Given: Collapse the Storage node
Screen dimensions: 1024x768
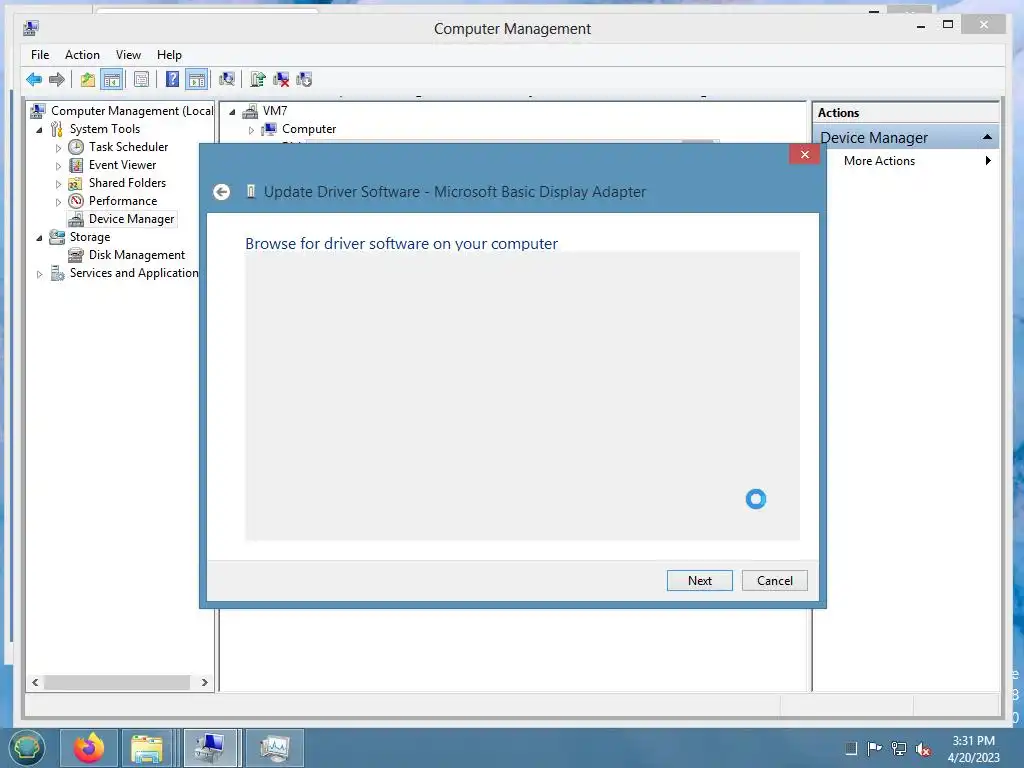Looking at the screenshot, I should pos(39,238).
